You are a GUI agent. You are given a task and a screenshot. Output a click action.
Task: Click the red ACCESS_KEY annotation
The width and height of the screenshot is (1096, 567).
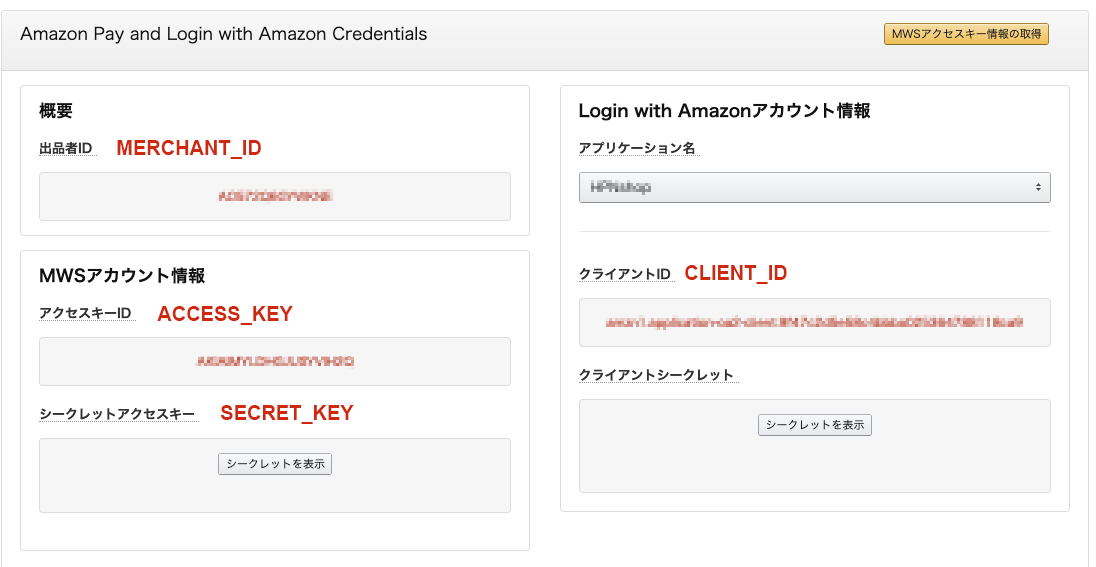pyautogui.click(x=225, y=314)
